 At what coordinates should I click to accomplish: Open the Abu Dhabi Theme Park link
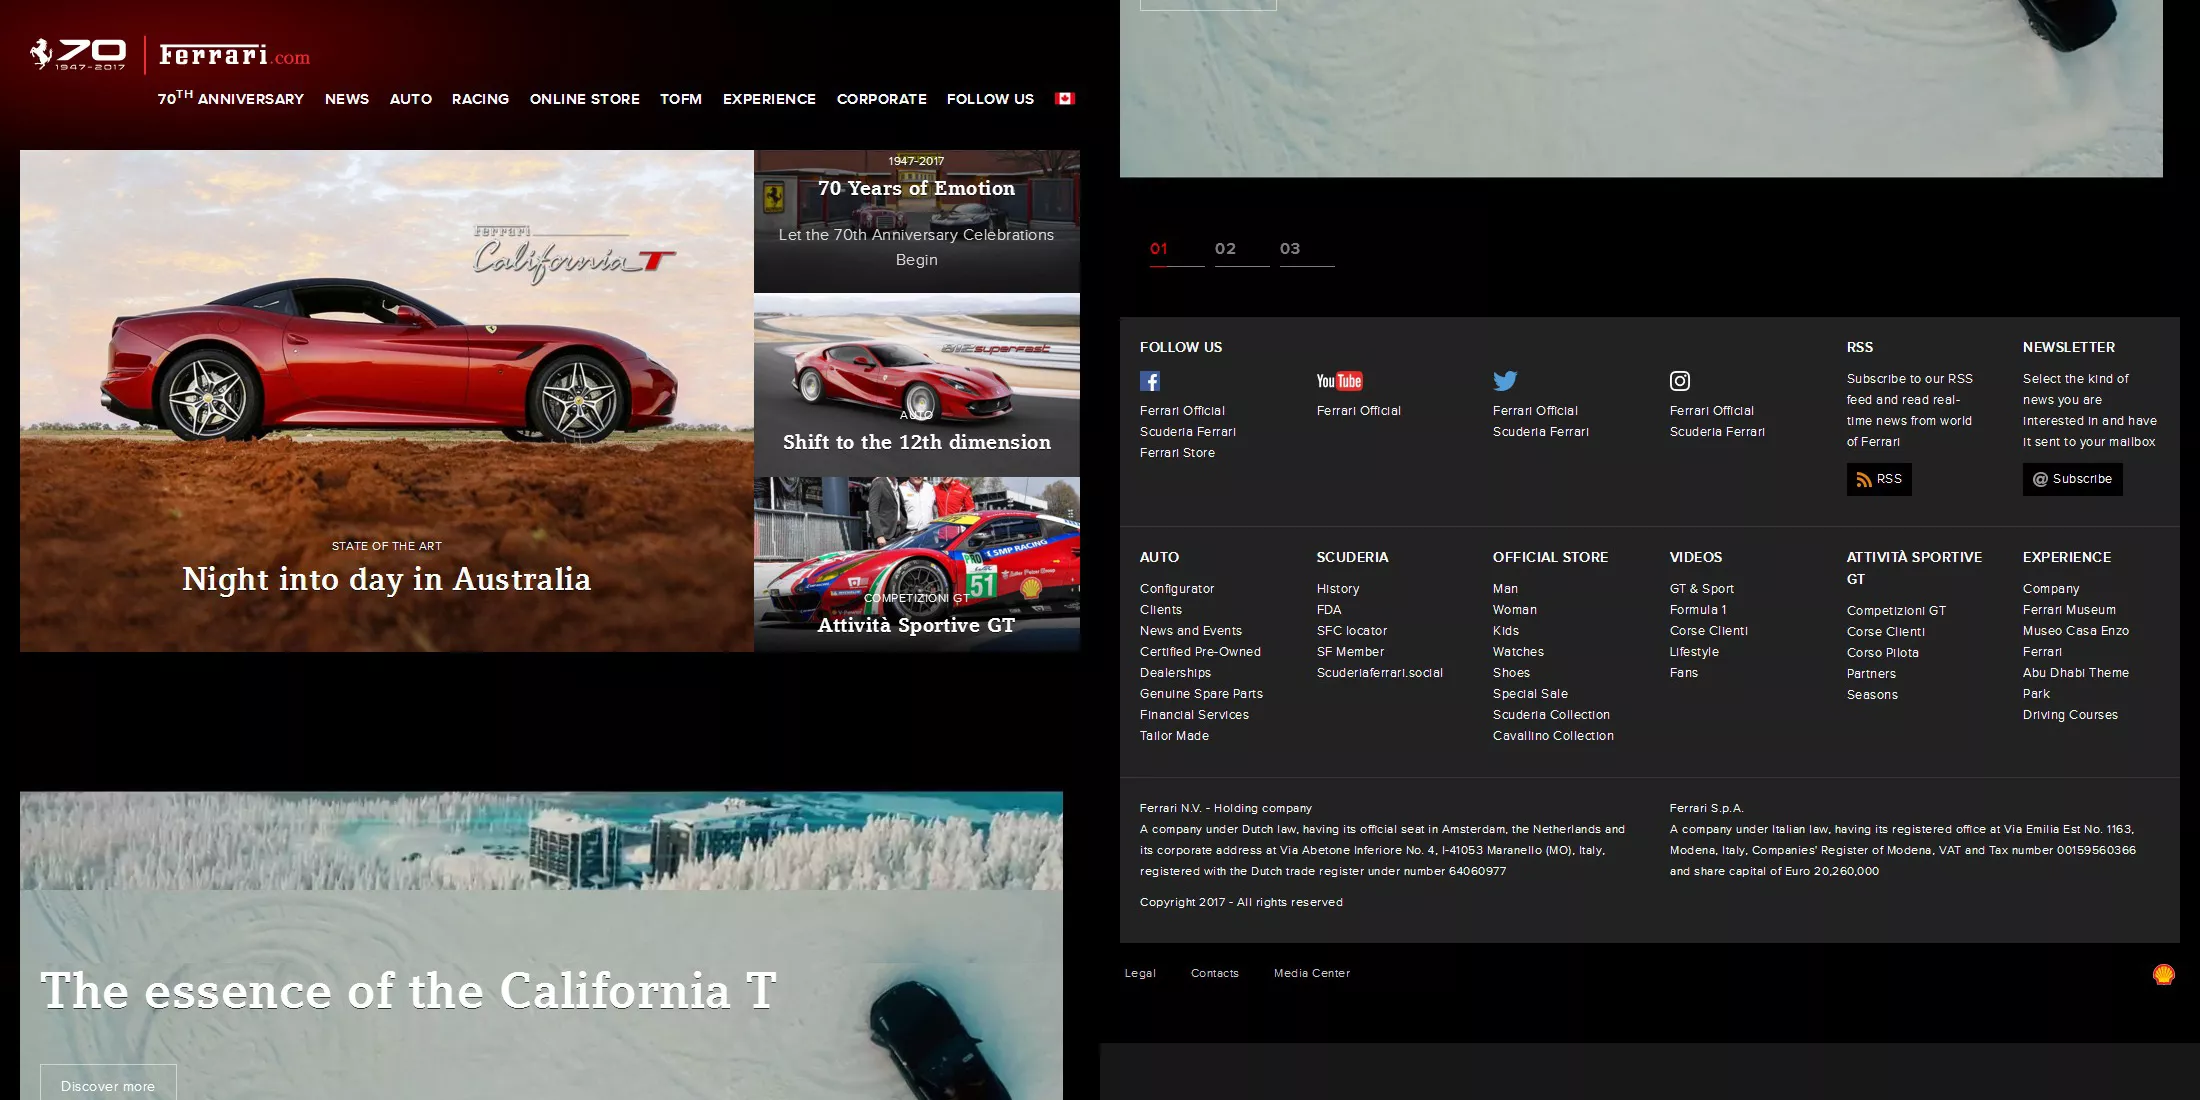coord(2076,683)
